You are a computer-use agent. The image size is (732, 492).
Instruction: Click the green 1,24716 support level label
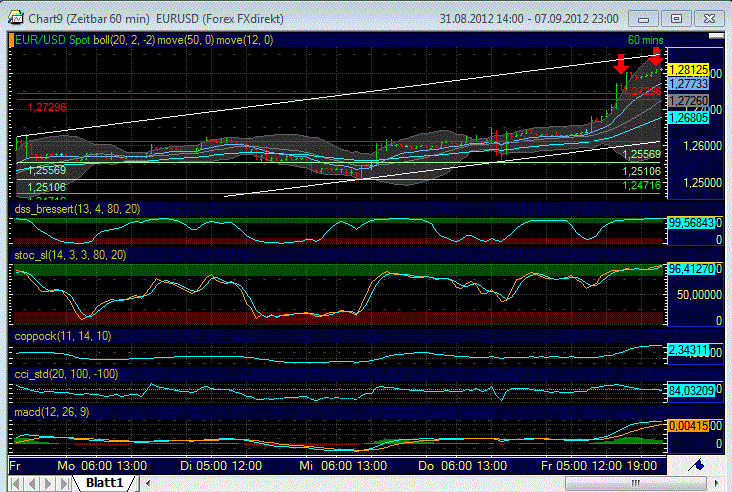(x=641, y=186)
